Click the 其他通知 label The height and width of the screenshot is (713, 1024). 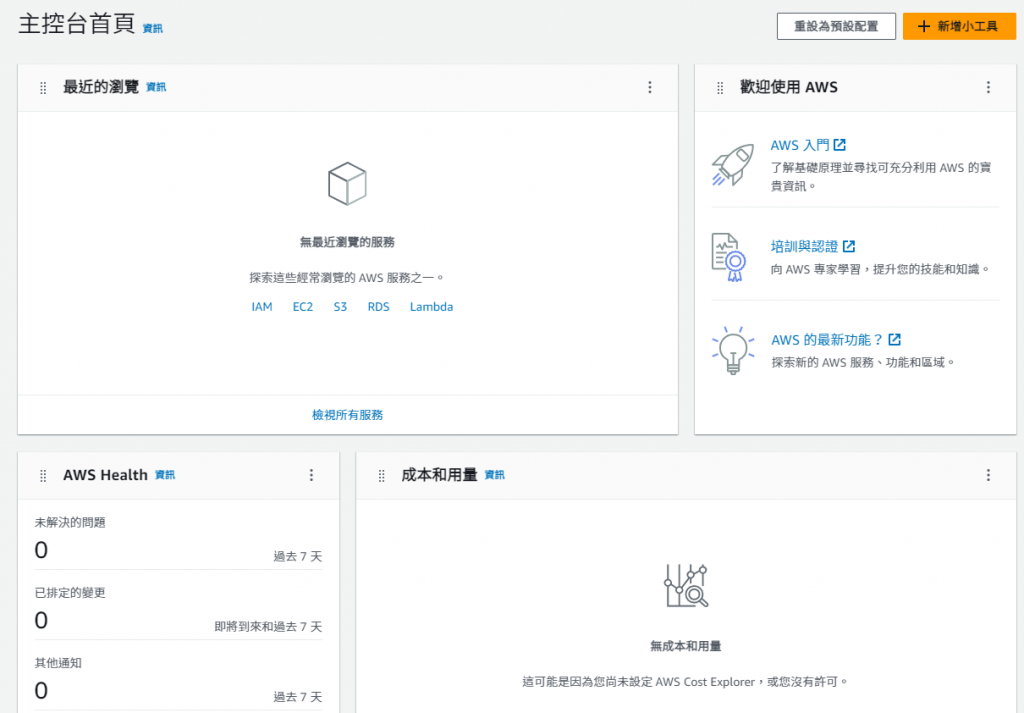tap(58, 663)
